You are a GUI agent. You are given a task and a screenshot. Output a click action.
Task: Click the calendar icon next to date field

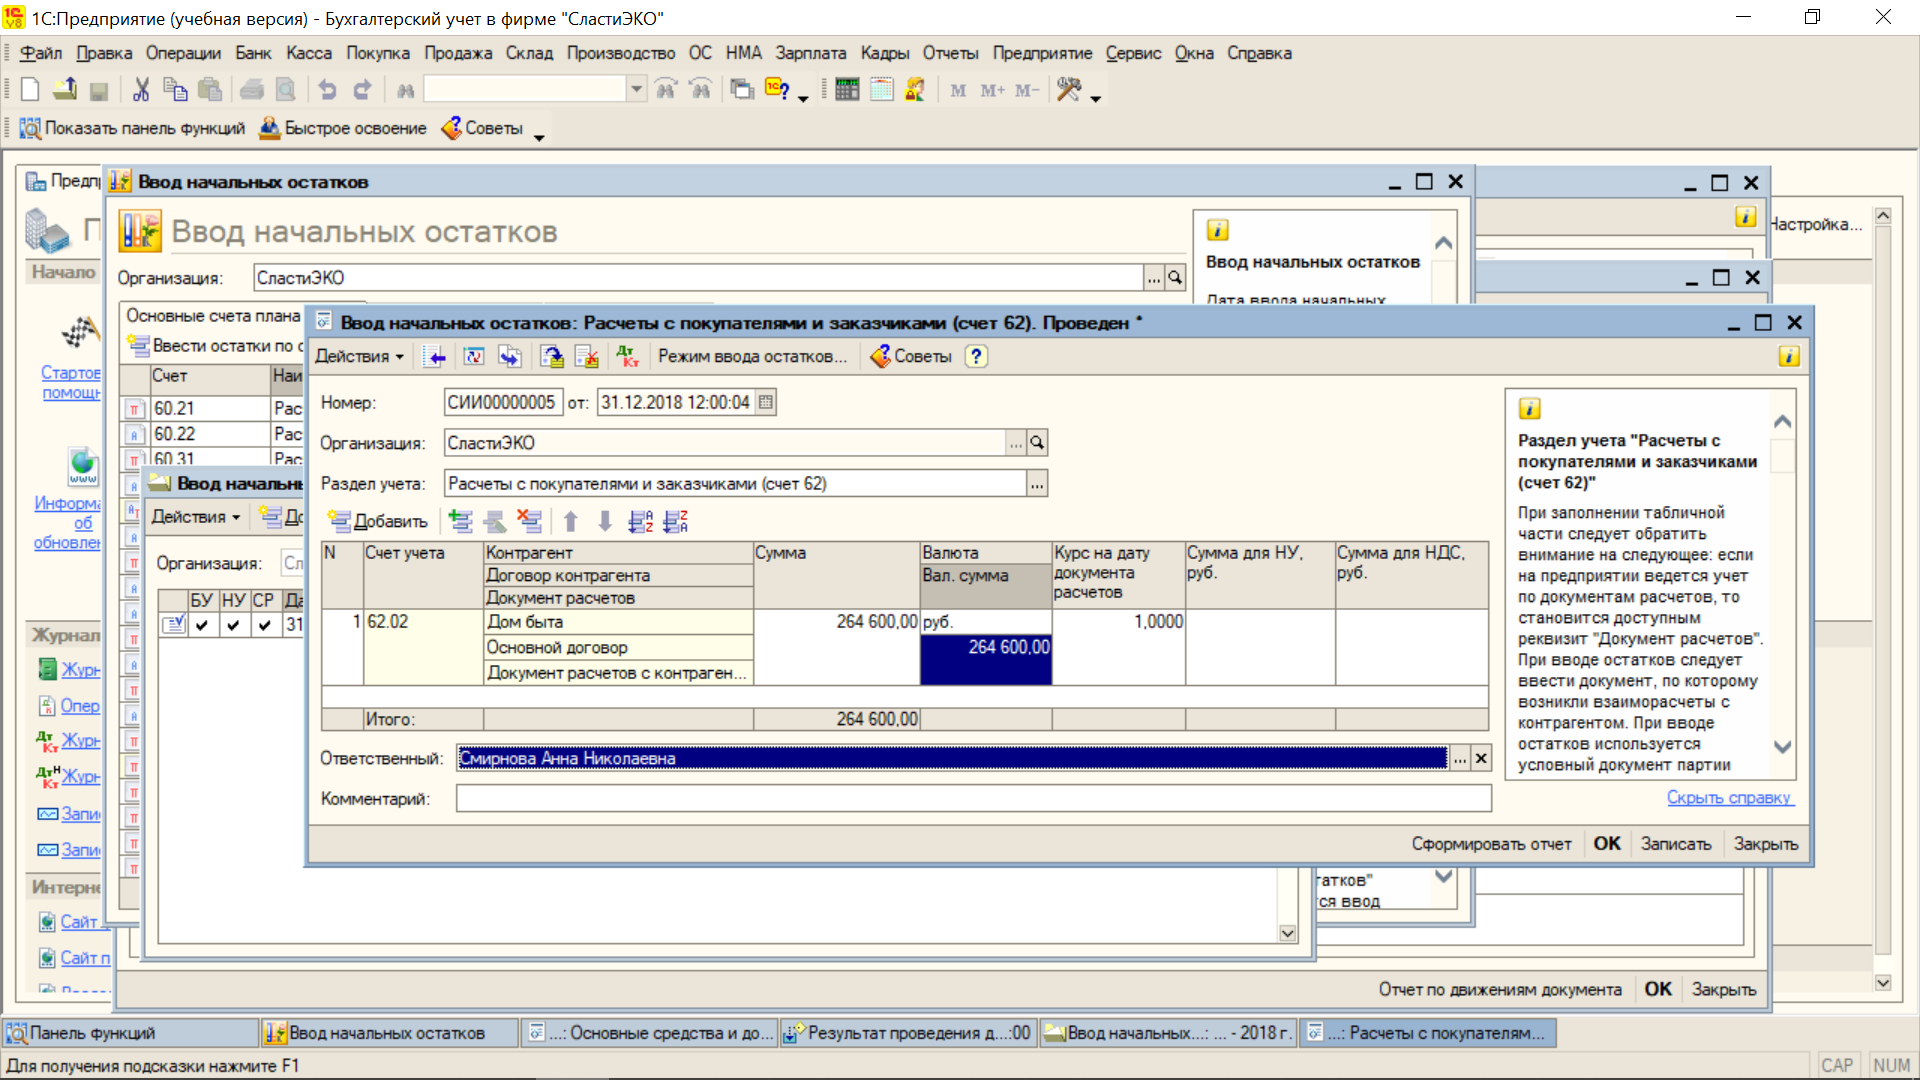[x=766, y=402]
